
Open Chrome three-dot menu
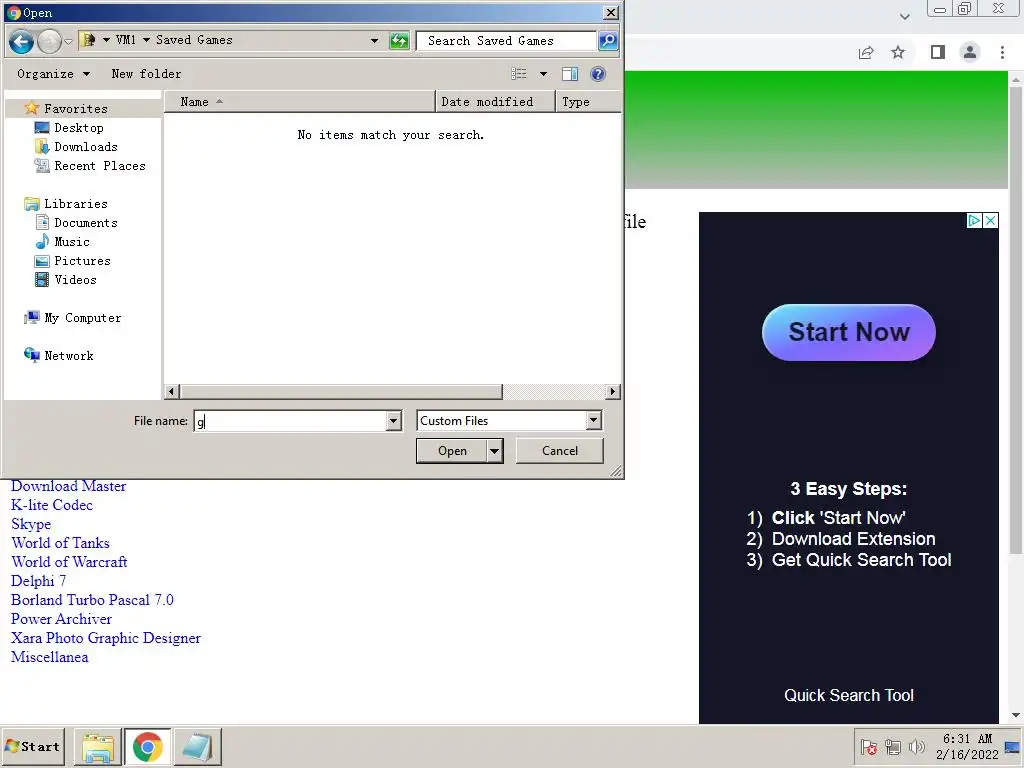[1002, 52]
